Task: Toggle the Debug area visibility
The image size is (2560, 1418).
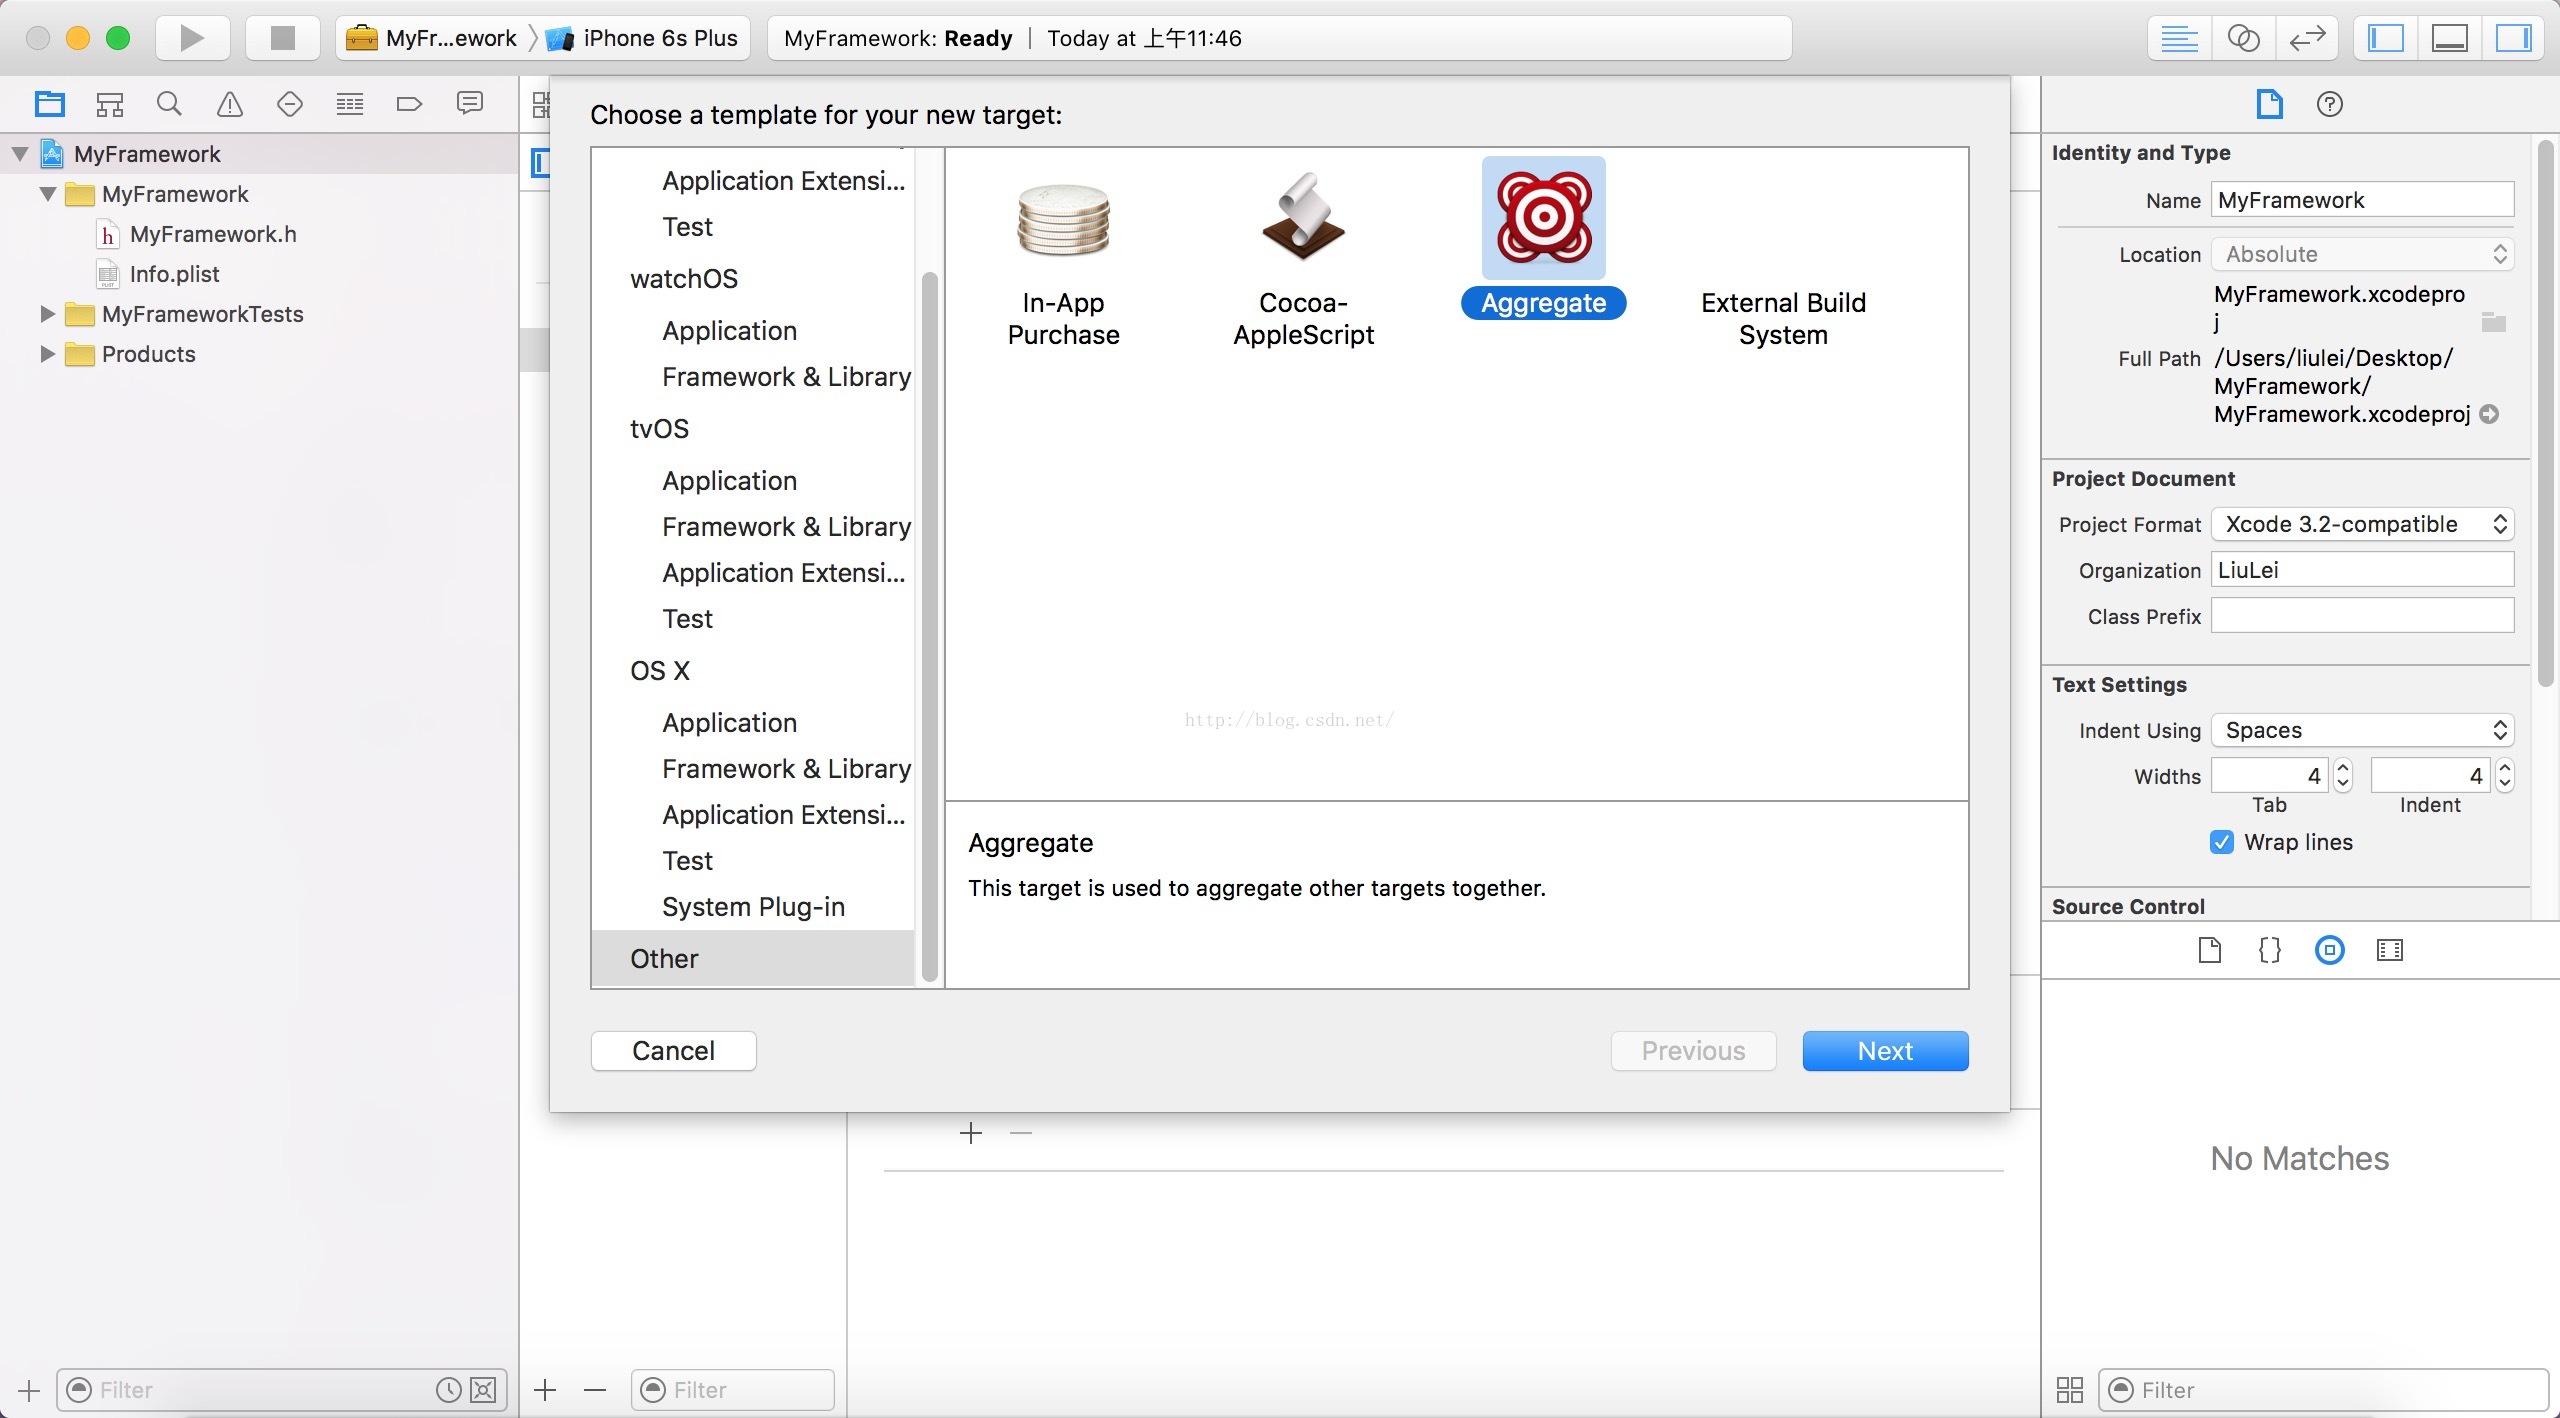Action: click(x=2450, y=39)
